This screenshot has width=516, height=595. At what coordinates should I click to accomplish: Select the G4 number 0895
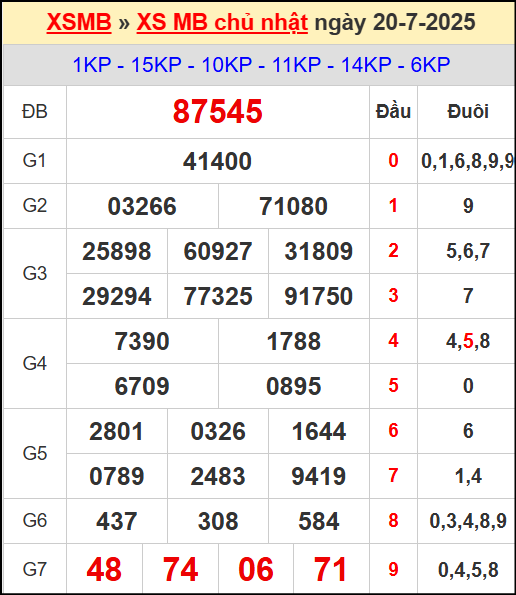coord(293,386)
